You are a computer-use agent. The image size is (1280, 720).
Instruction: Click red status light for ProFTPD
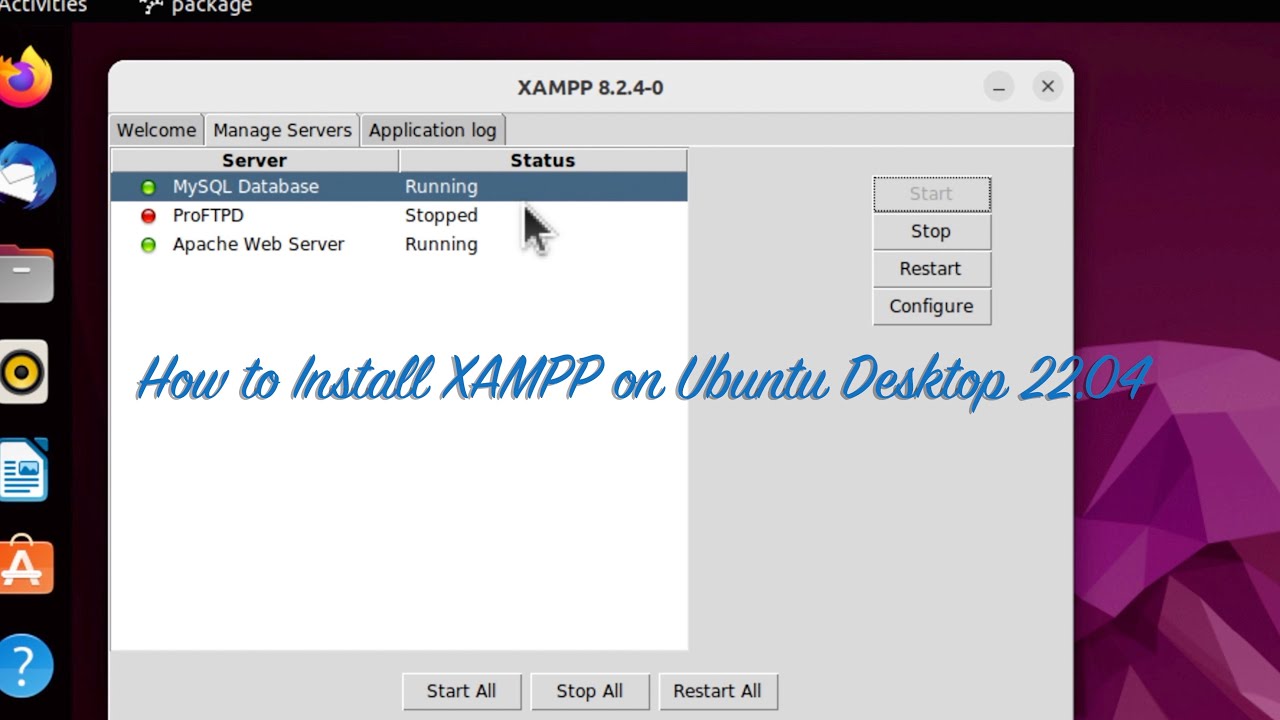(x=148, y=216)
